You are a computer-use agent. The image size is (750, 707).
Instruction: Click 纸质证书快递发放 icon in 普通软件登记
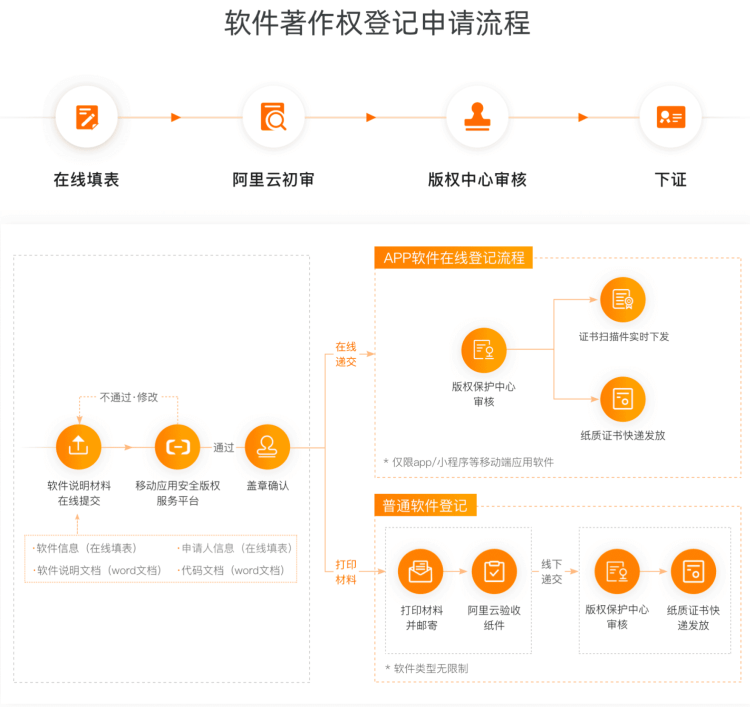pyautogui.click(x=693, y=571)
